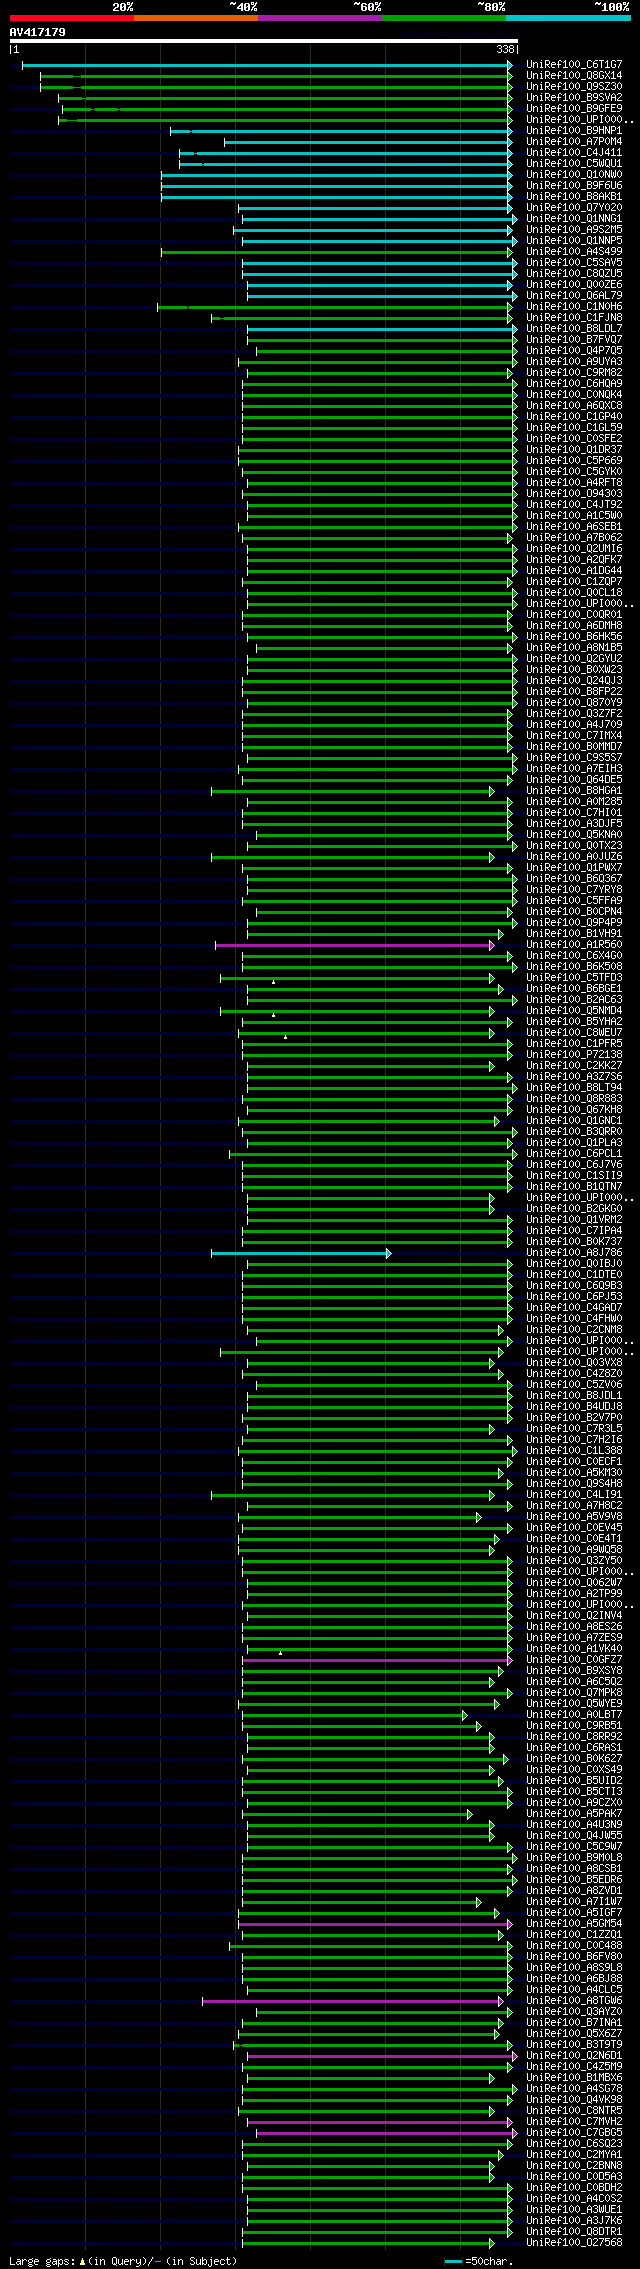Click the purple ~60% identity legend segment
The height and width of the screenshot is (2269, 640).
(320, 17)
